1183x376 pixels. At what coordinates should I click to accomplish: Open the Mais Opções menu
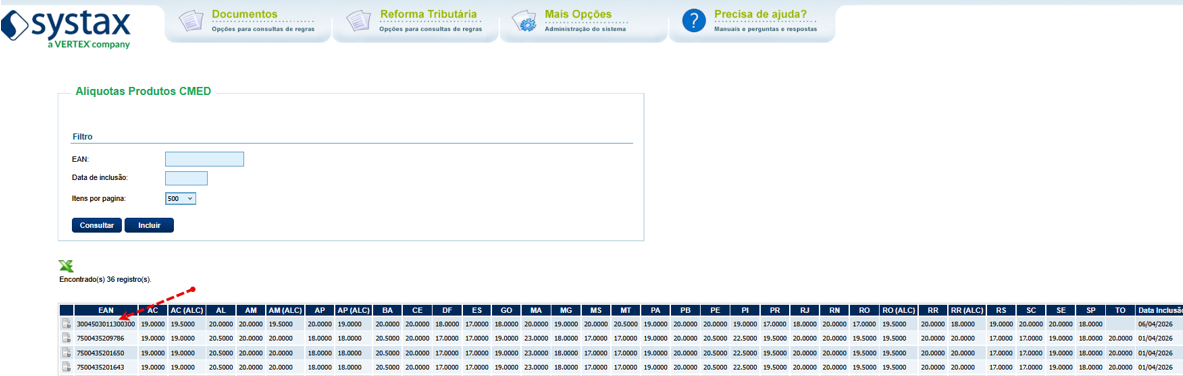[578, 14]
